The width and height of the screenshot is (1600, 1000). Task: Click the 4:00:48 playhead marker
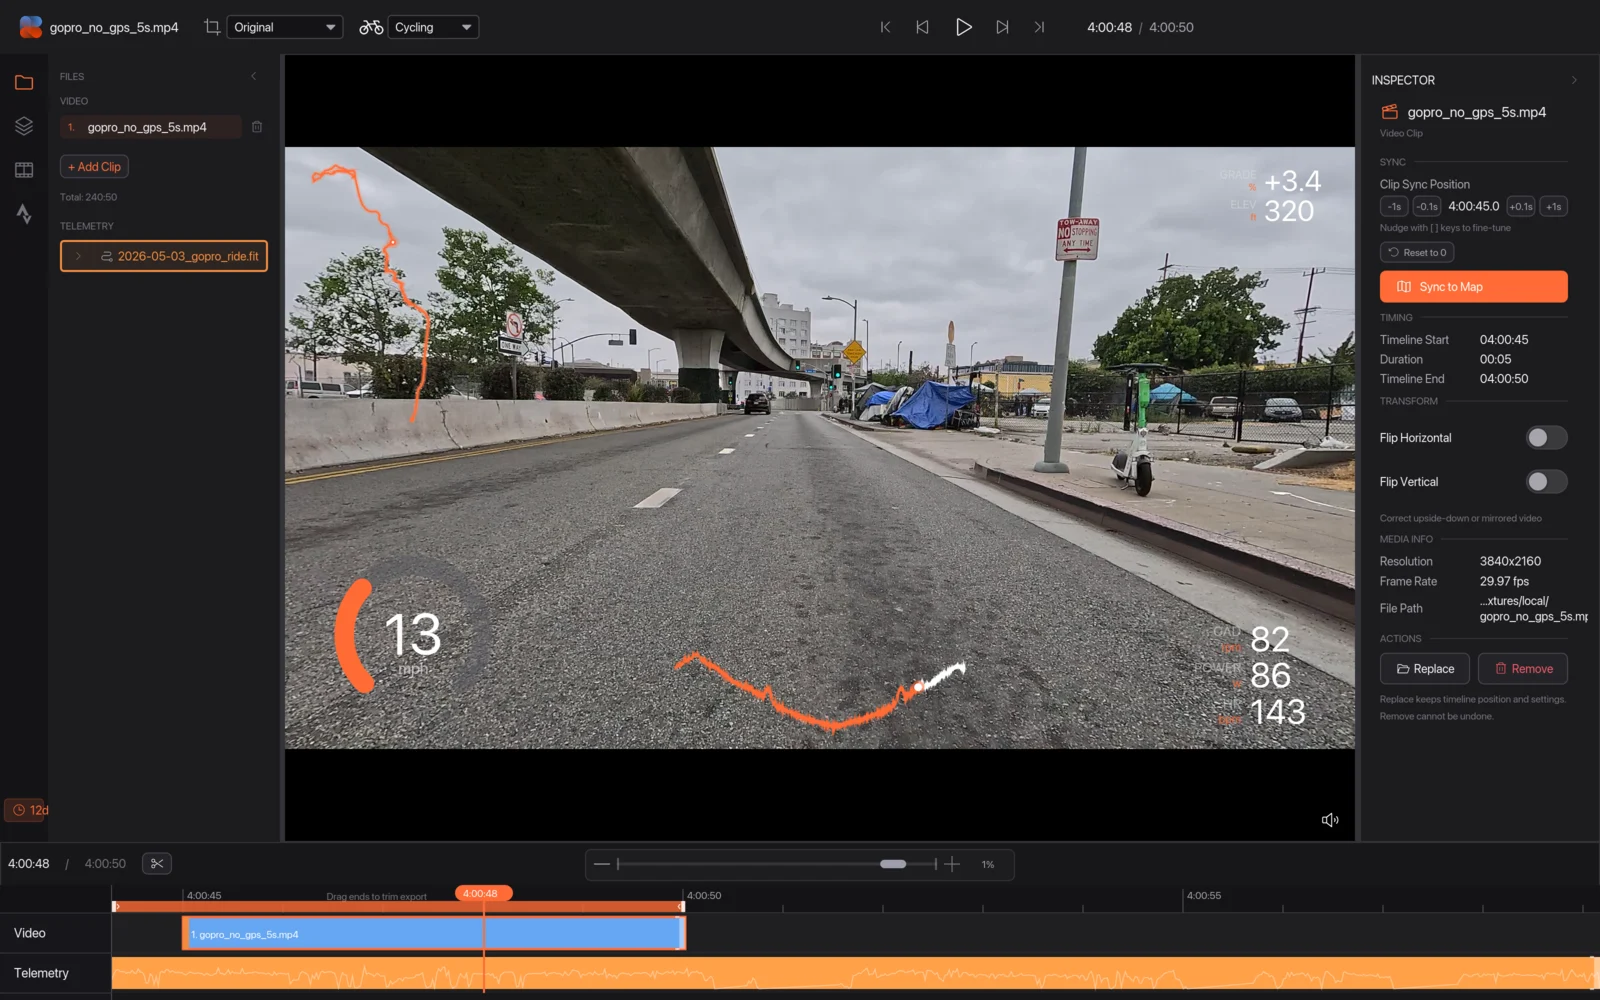point(483,893)
